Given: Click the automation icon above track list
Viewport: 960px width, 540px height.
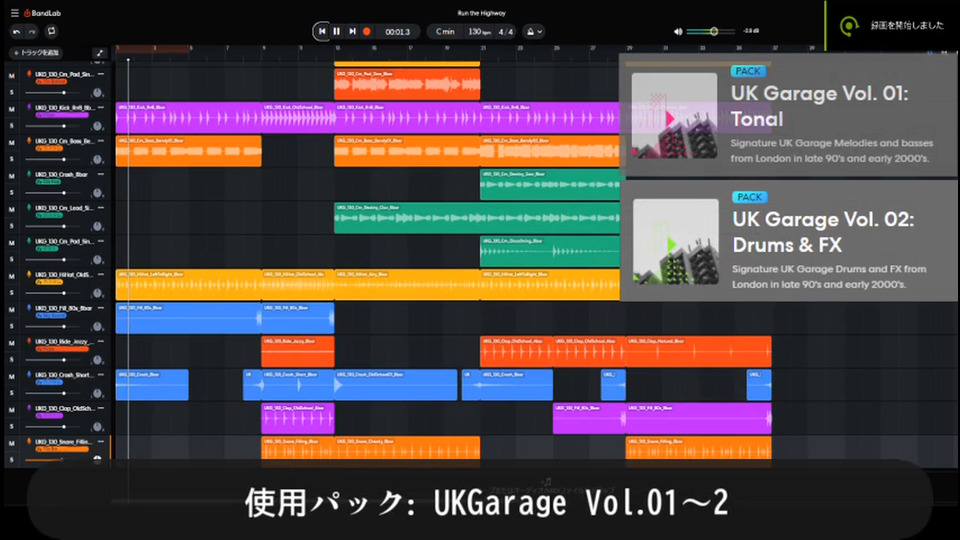Looking at the screenshot, I should [99, 53].
